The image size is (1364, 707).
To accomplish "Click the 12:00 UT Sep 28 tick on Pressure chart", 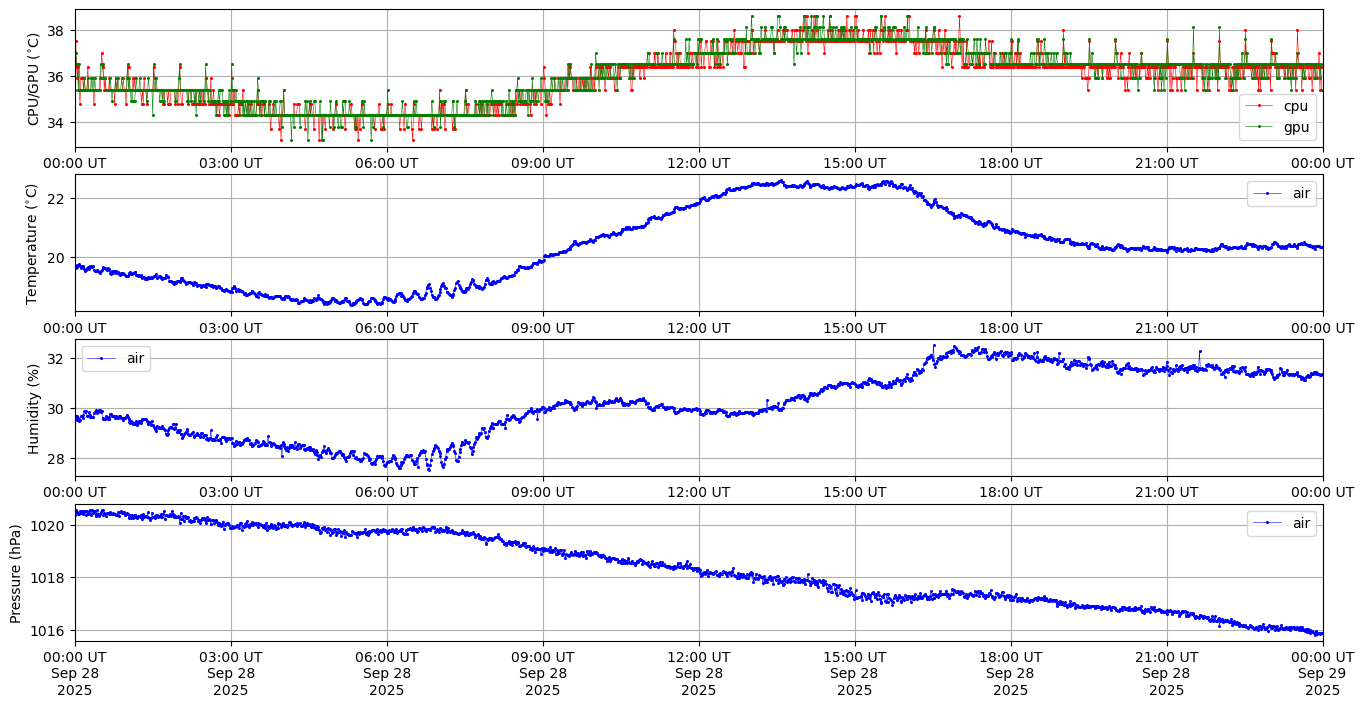I will (x=698, y=673).
